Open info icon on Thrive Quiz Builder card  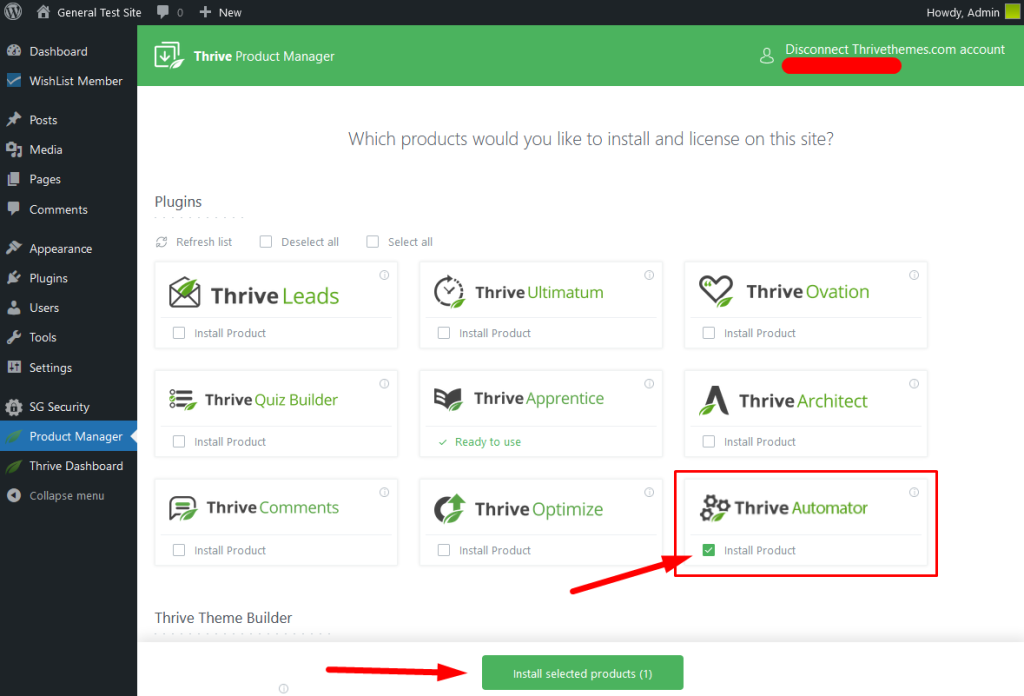(x=385, y=383)
